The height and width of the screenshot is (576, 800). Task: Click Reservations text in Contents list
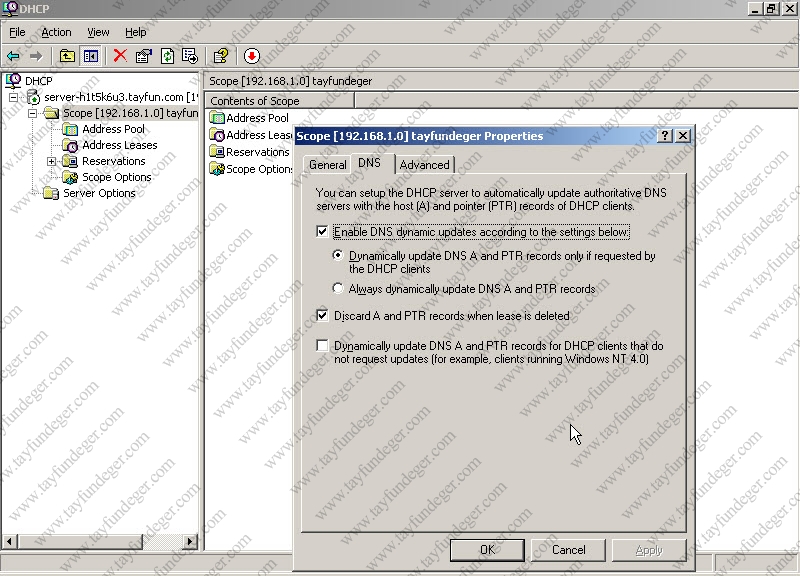(x=258, y=152)
